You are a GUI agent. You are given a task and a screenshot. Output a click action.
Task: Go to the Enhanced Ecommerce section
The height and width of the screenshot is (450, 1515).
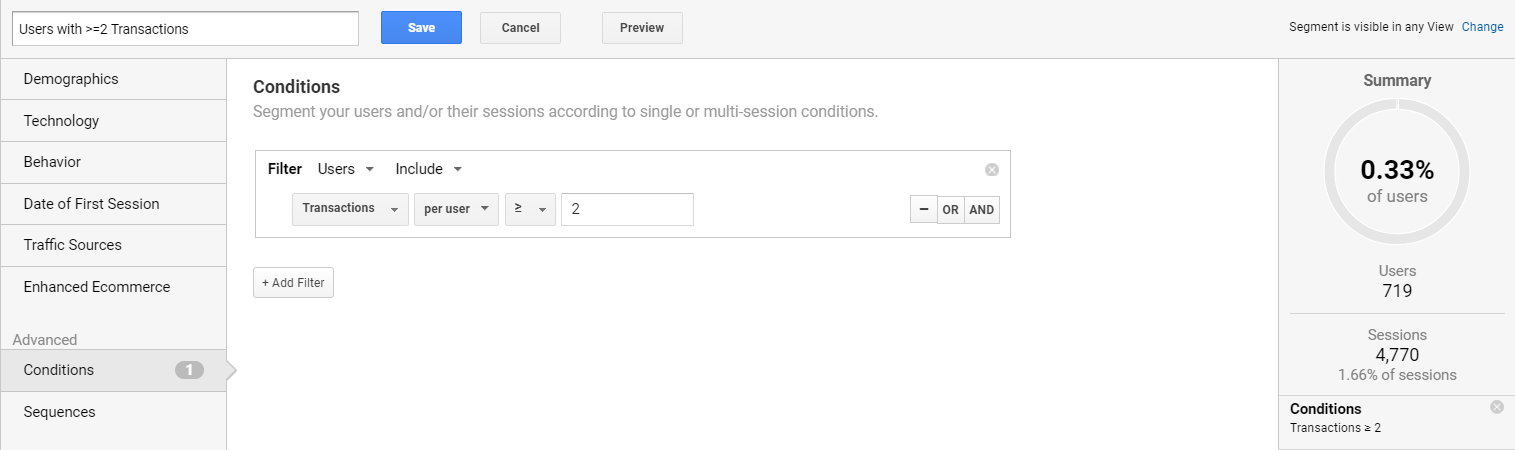(97, 287)
